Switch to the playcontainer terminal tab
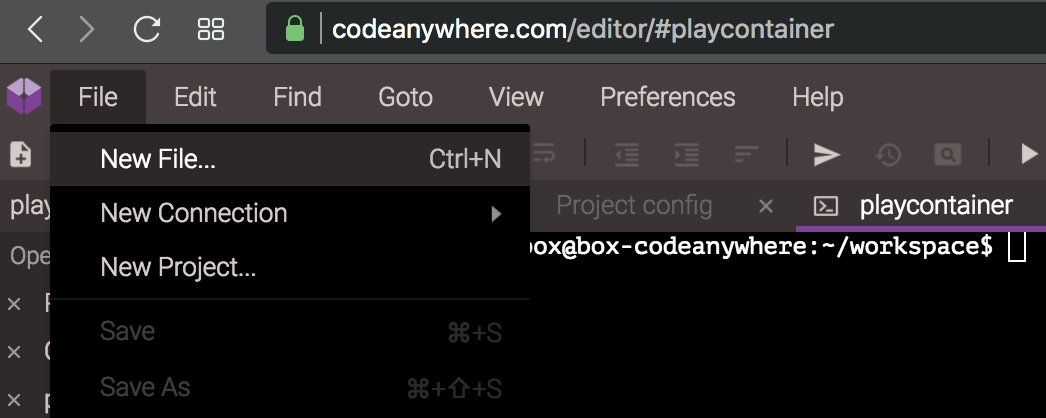 (935, 205)
